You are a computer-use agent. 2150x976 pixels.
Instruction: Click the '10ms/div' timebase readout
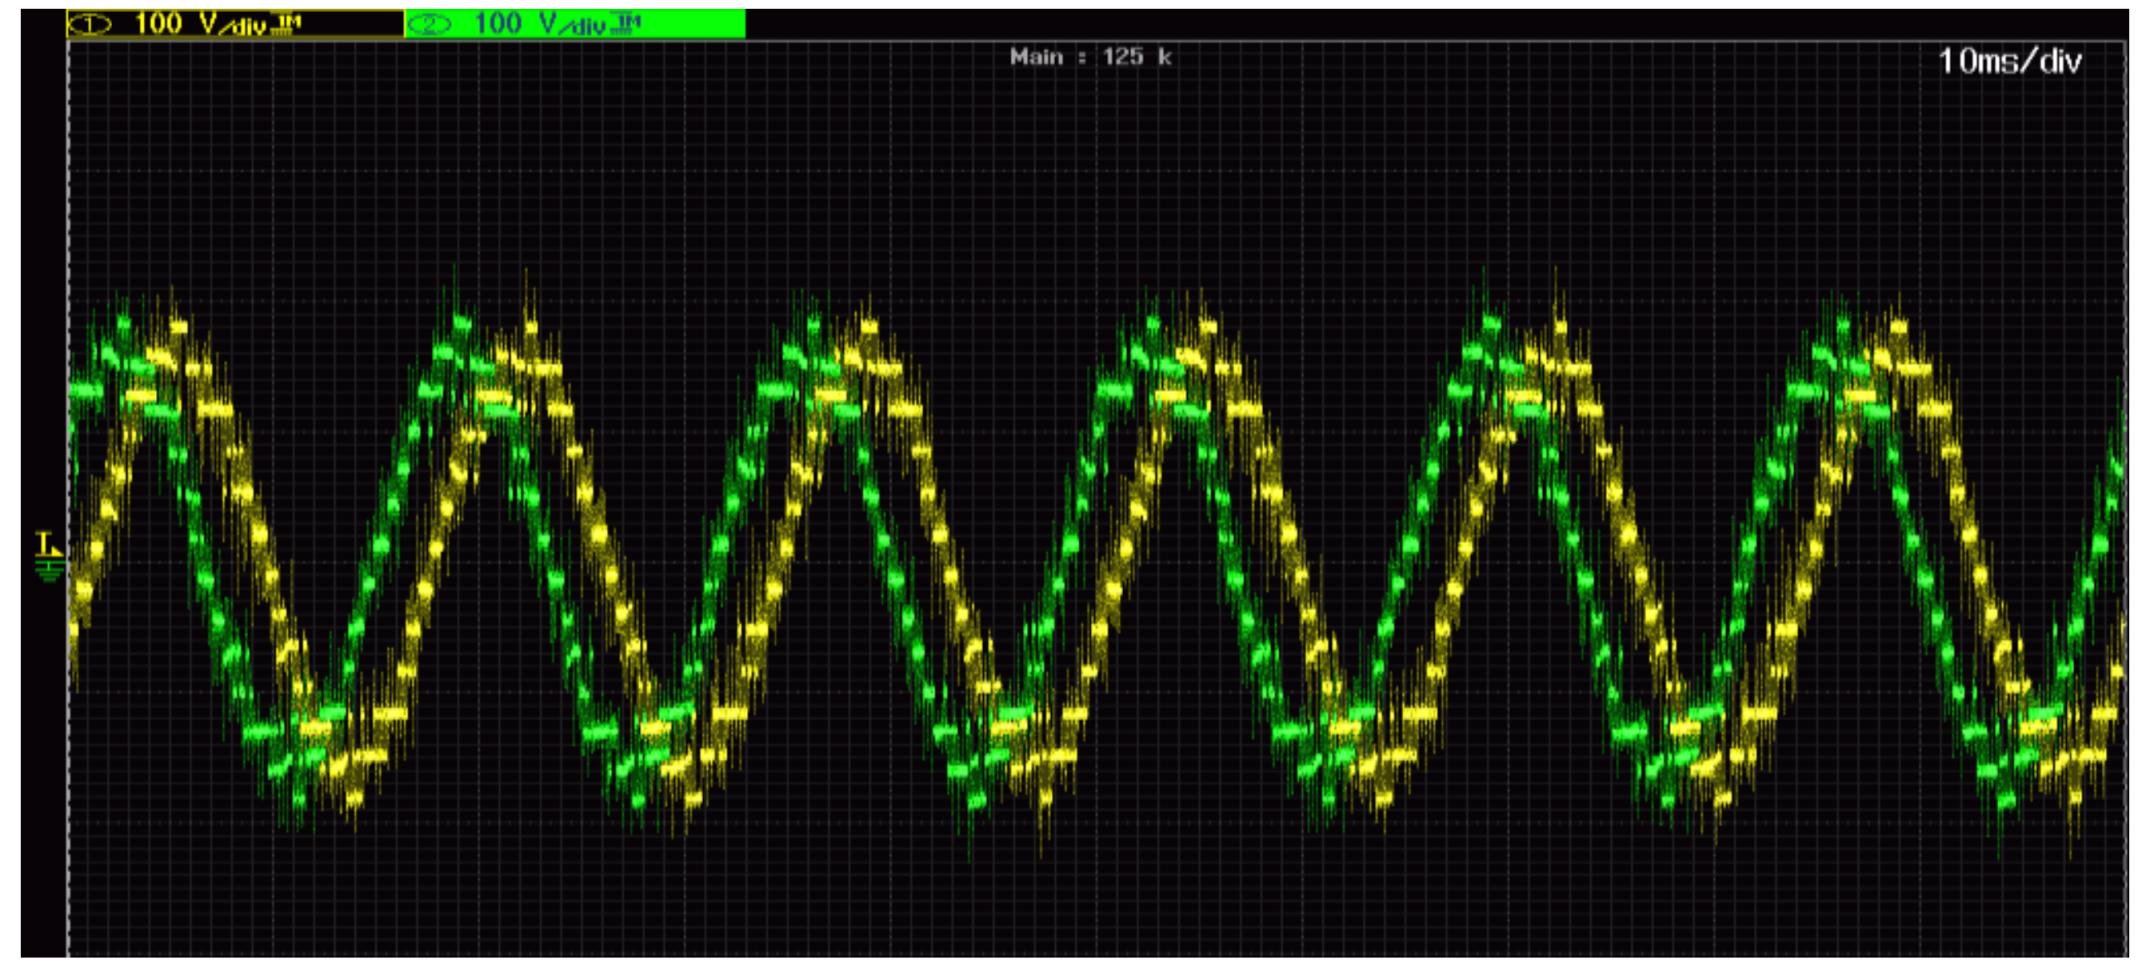2010,62
